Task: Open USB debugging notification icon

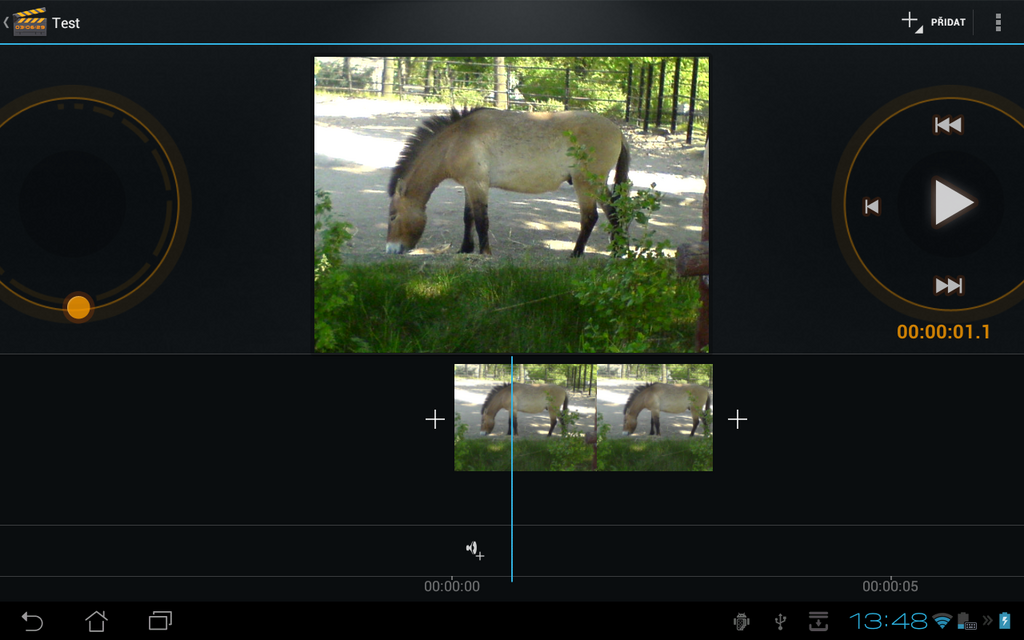Action: (x=742, y=620)
